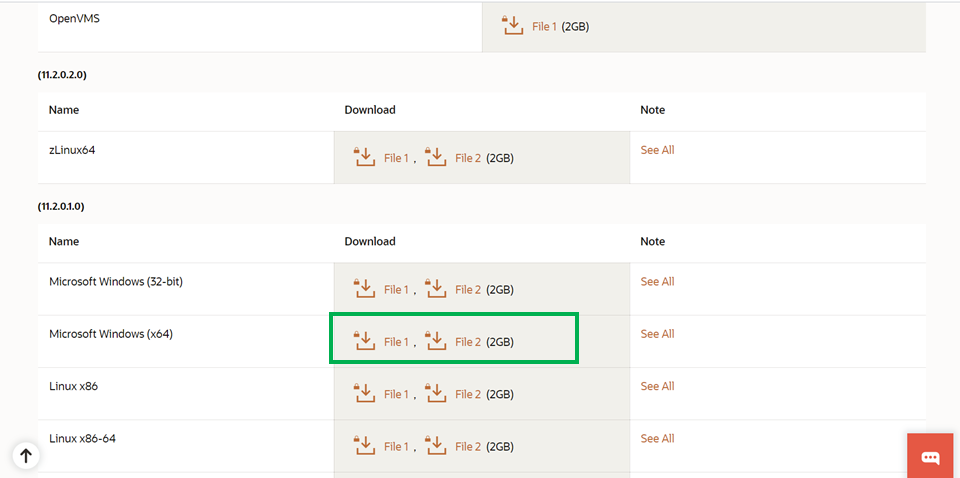Viewport: 960px width, 478px height.
Task: Click Windows 32-bit File 2 download icon
Action: [435, 288]
